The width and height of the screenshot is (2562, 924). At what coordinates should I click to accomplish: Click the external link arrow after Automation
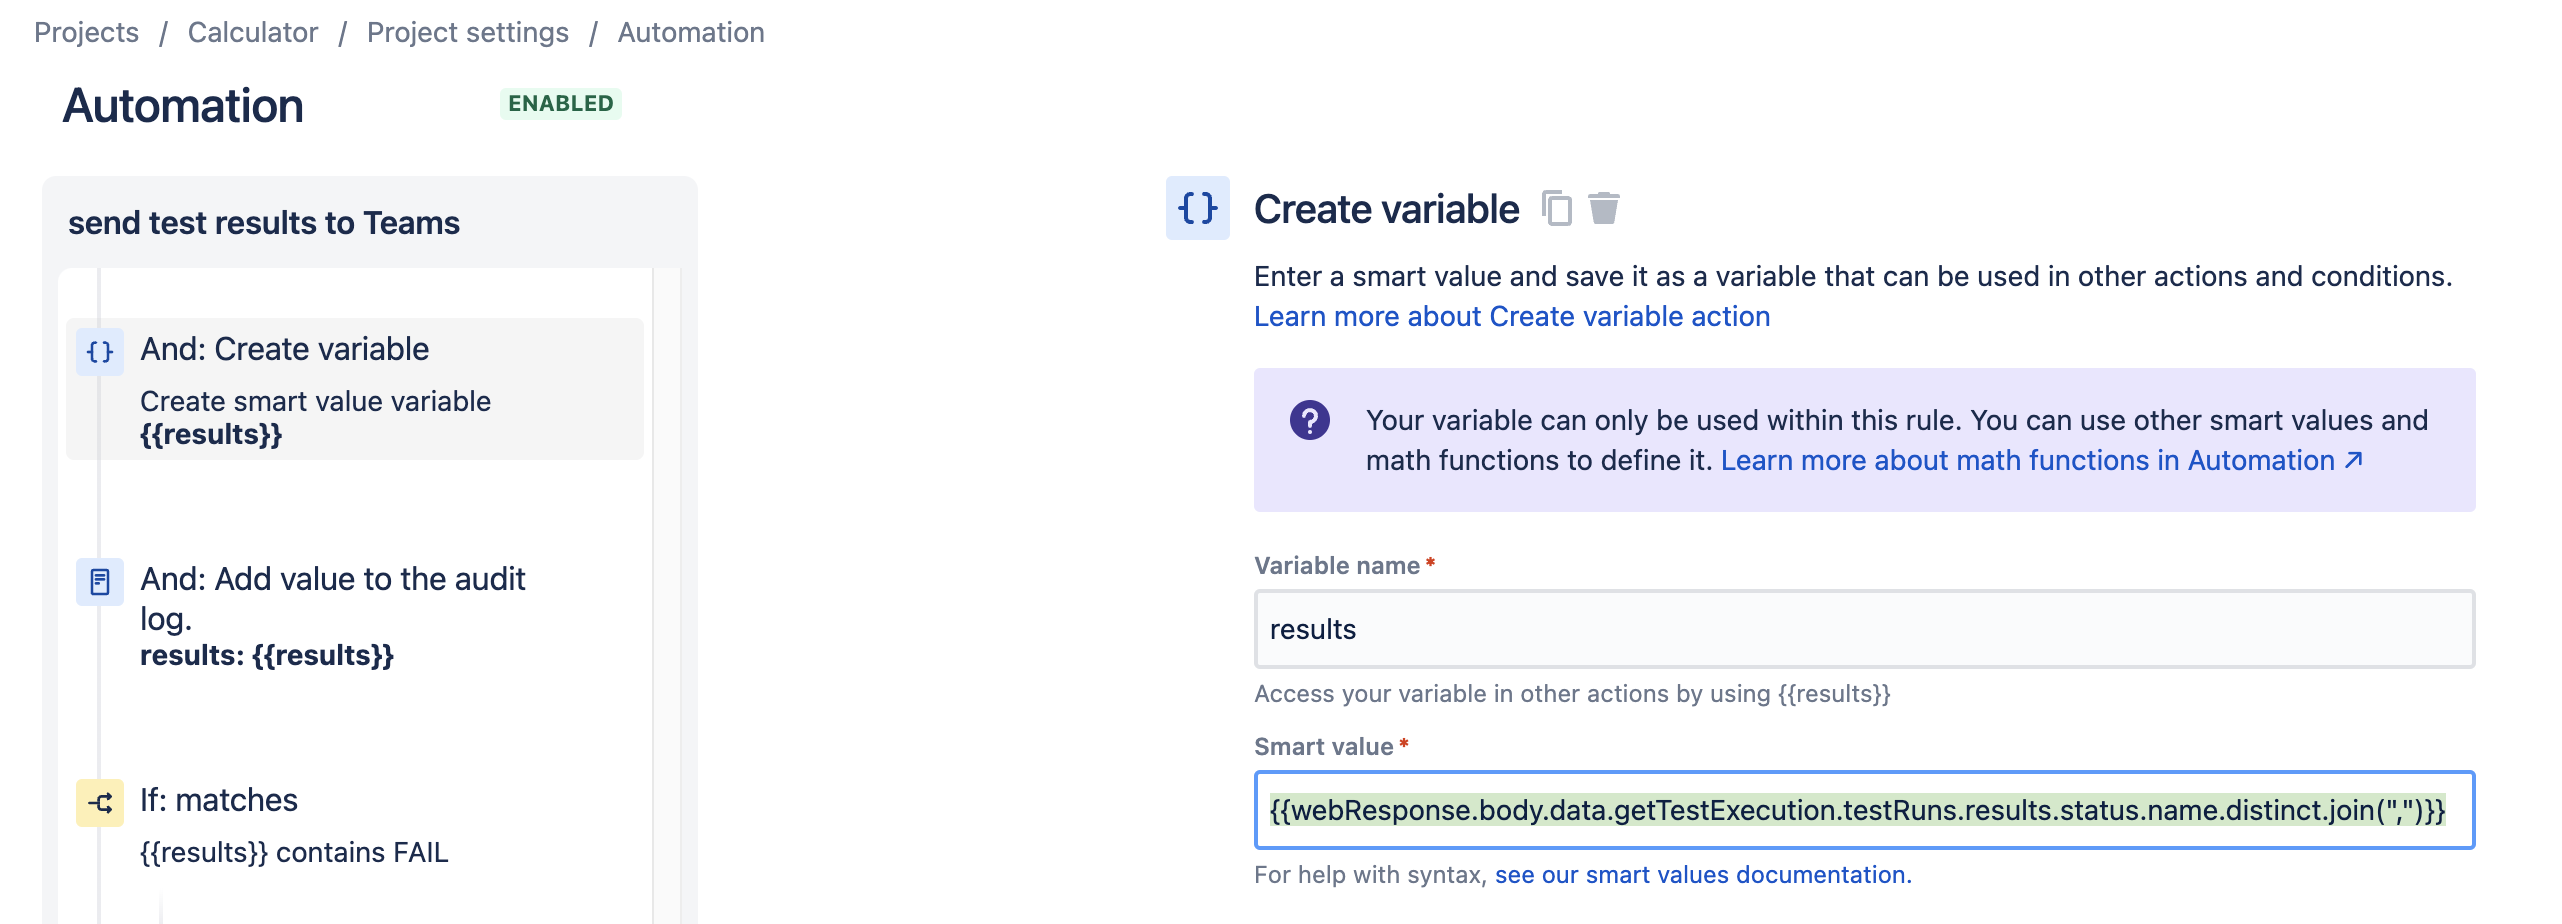tap(2354, 460)
